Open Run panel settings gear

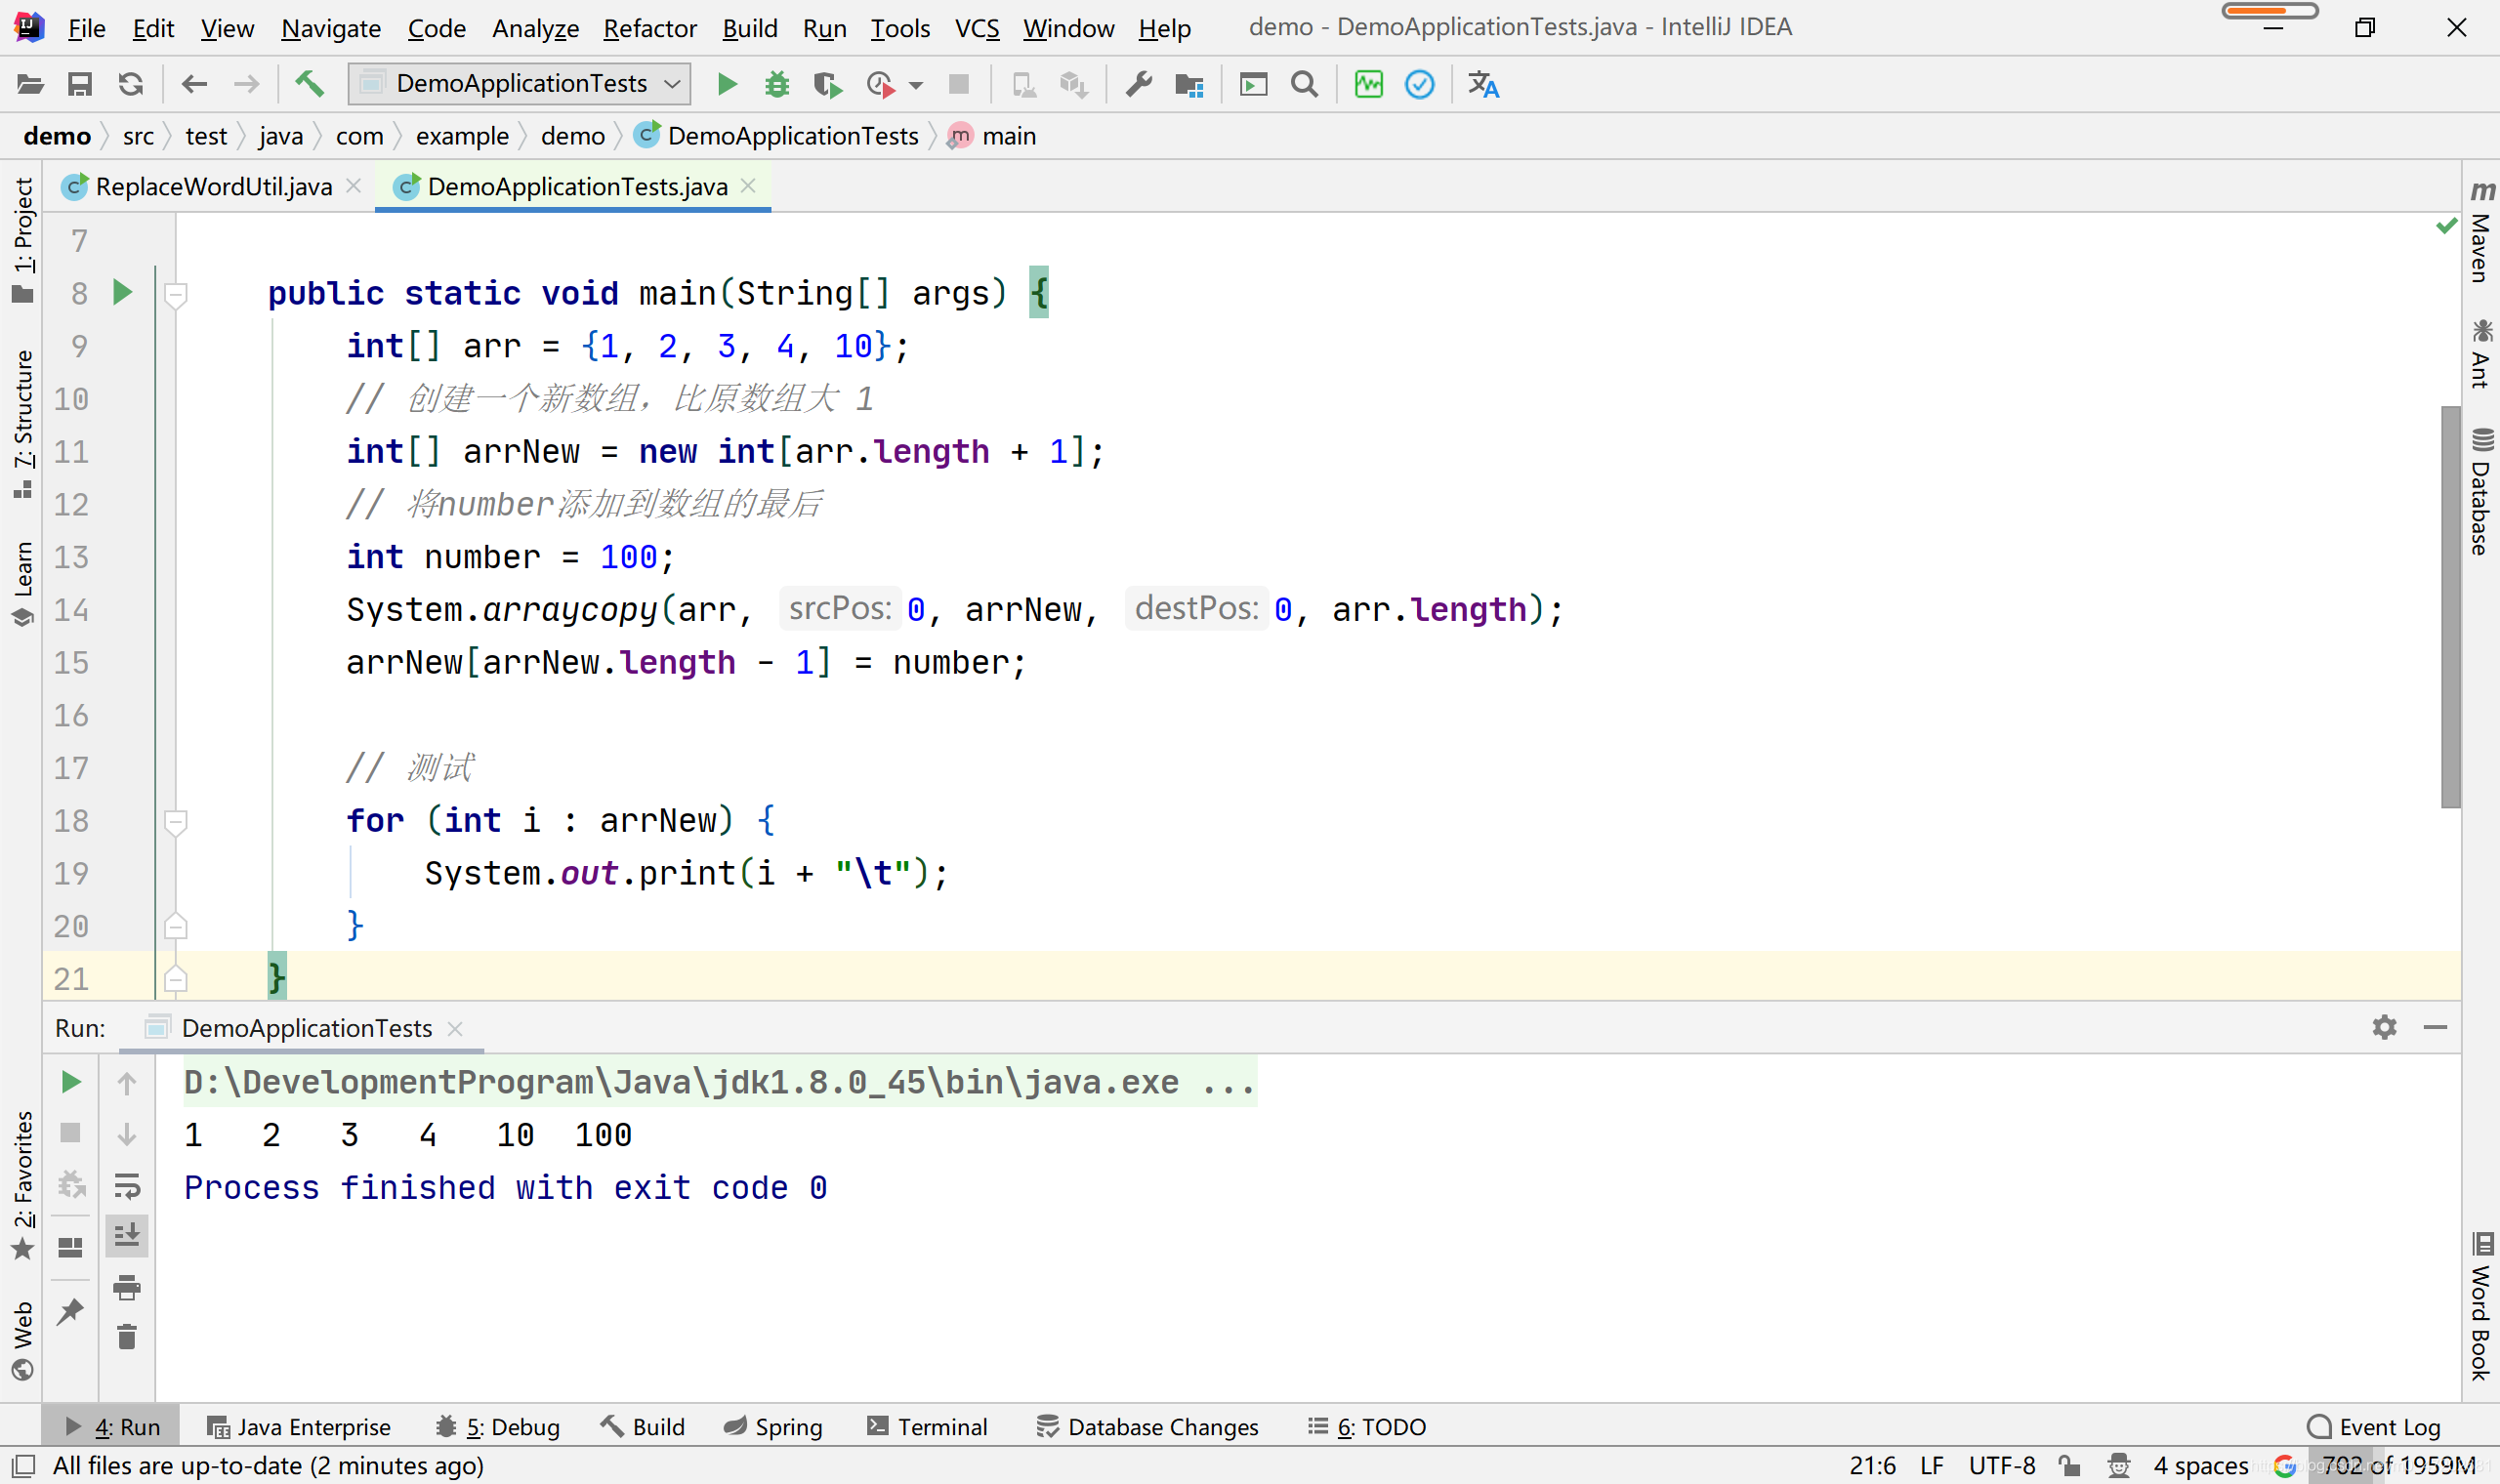[x=2384, y=1027]
